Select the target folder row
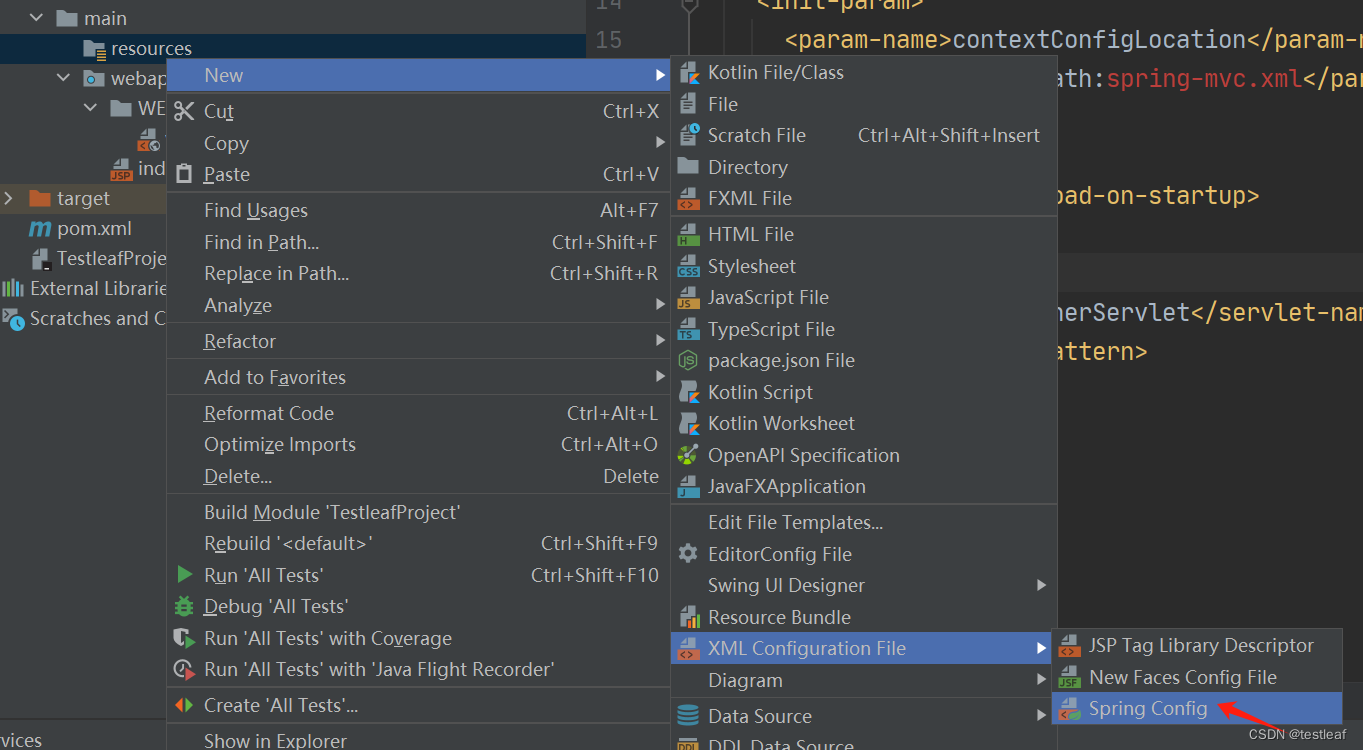 (83, 198)
